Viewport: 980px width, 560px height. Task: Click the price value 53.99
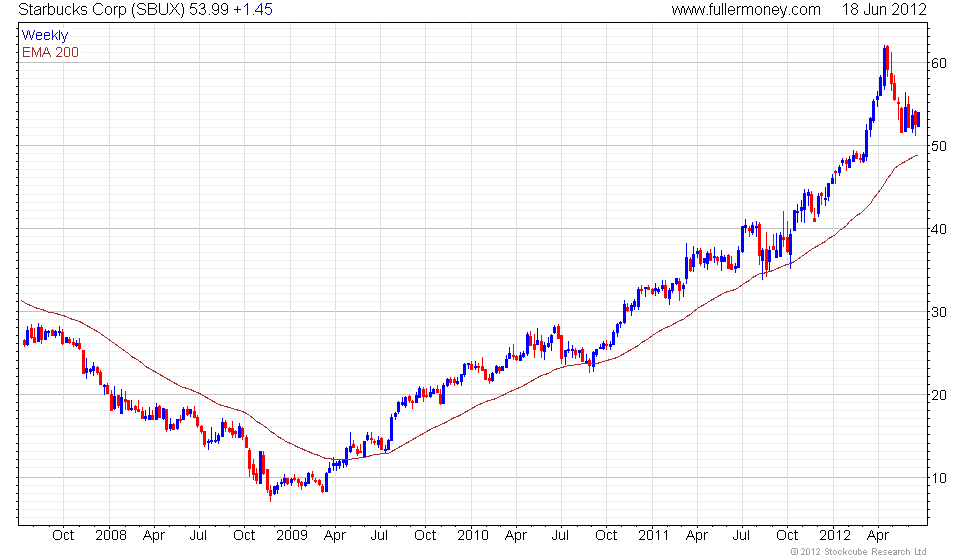click(x=209, y=9)
